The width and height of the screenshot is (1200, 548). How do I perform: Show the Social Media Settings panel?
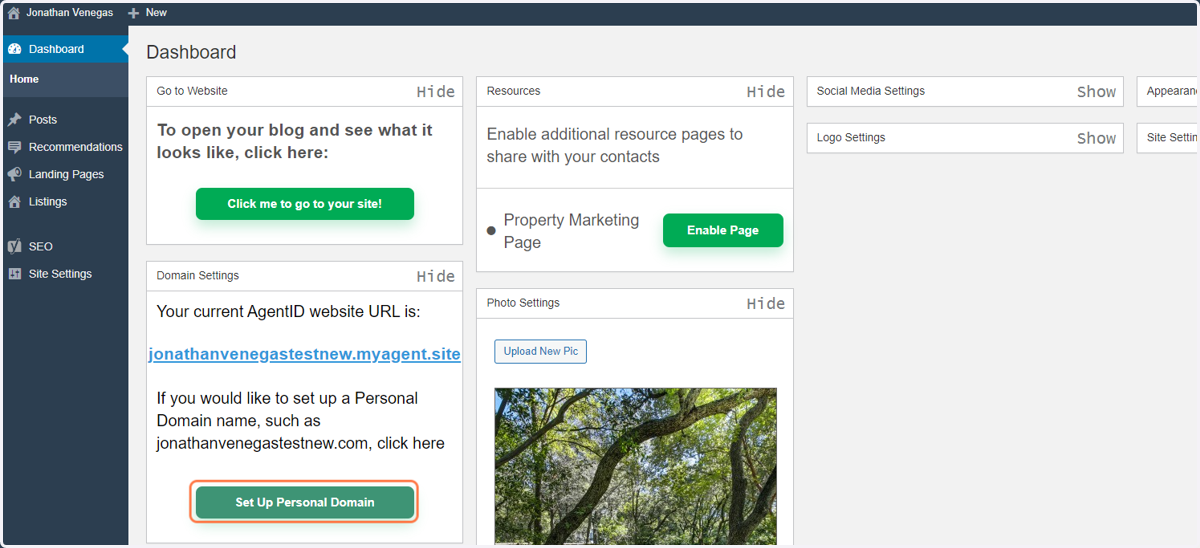point(1096,92)
